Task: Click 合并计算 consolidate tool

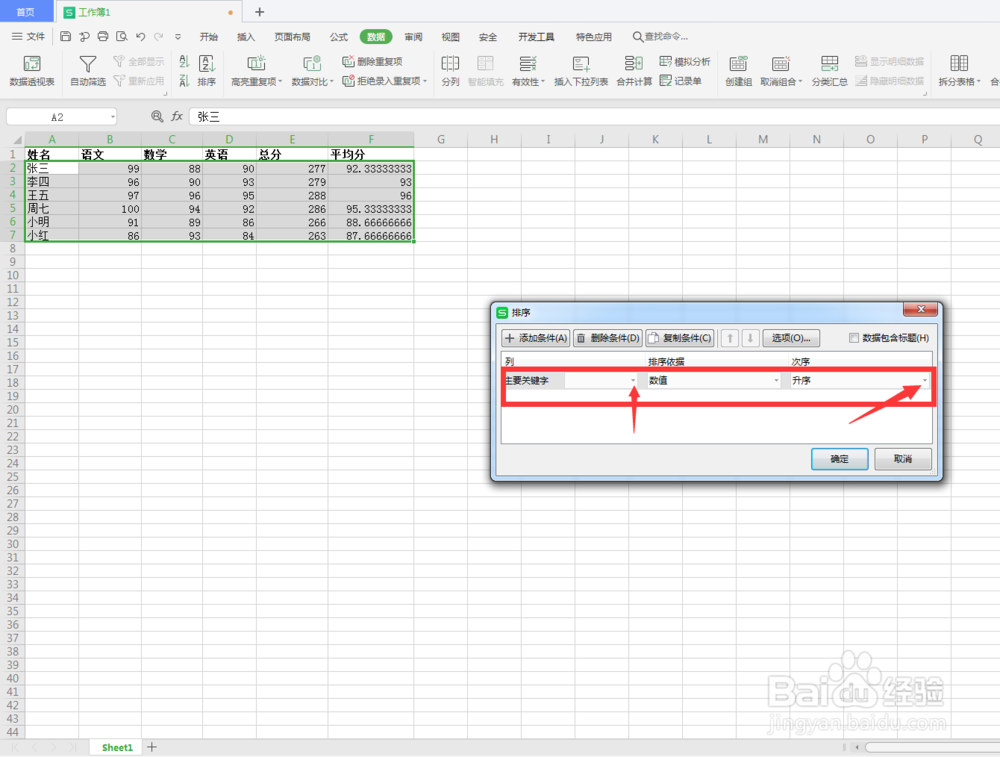Action: [x=634, y=71]
